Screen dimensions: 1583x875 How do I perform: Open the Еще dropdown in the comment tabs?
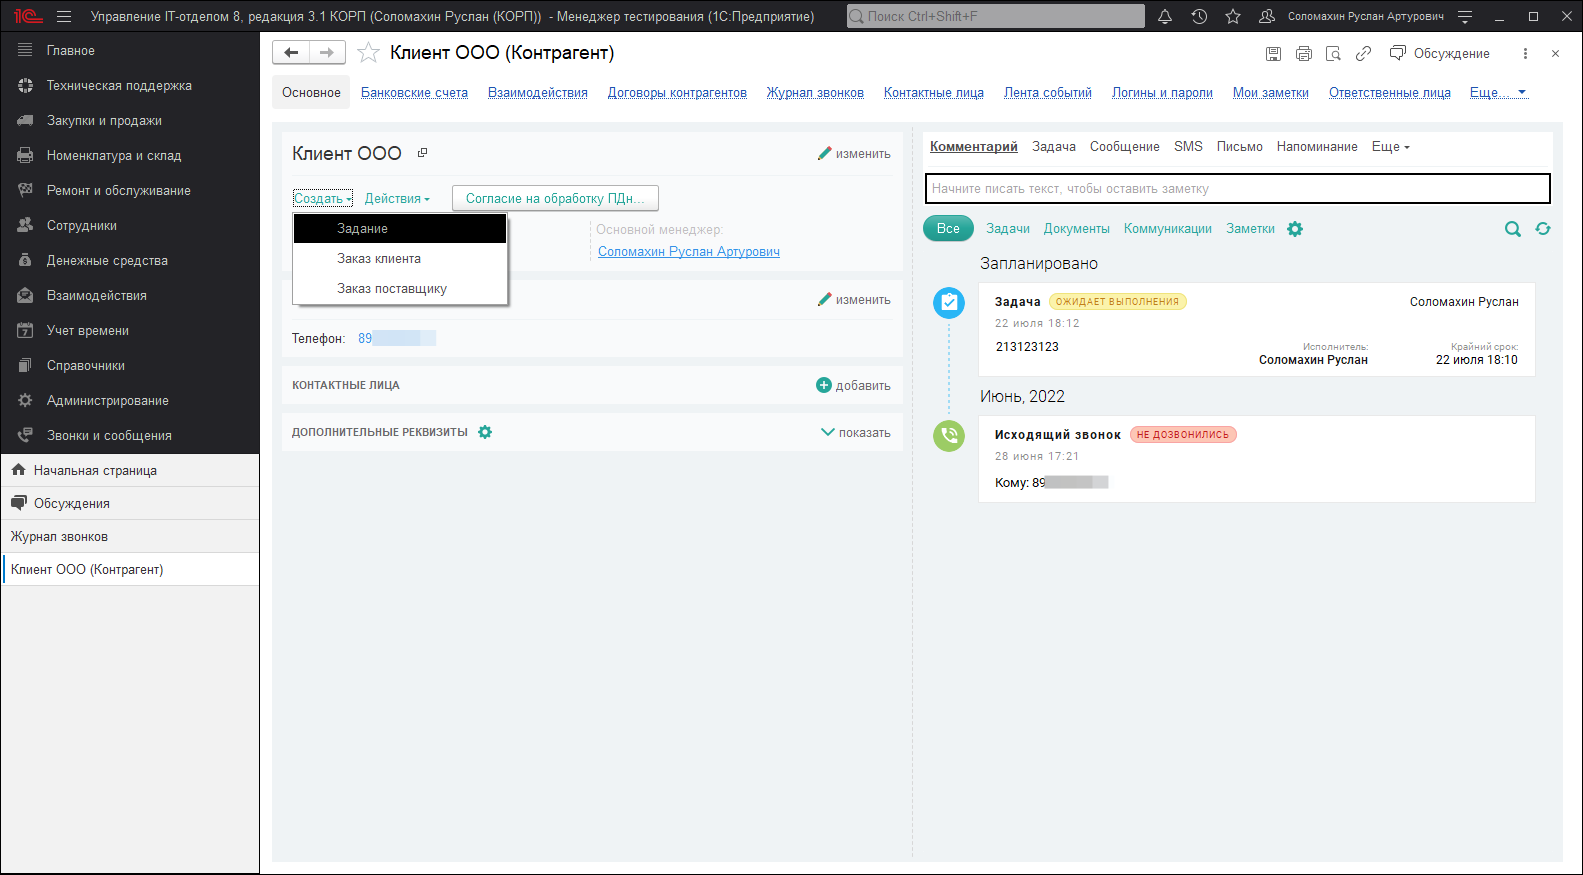(1389, 147)
